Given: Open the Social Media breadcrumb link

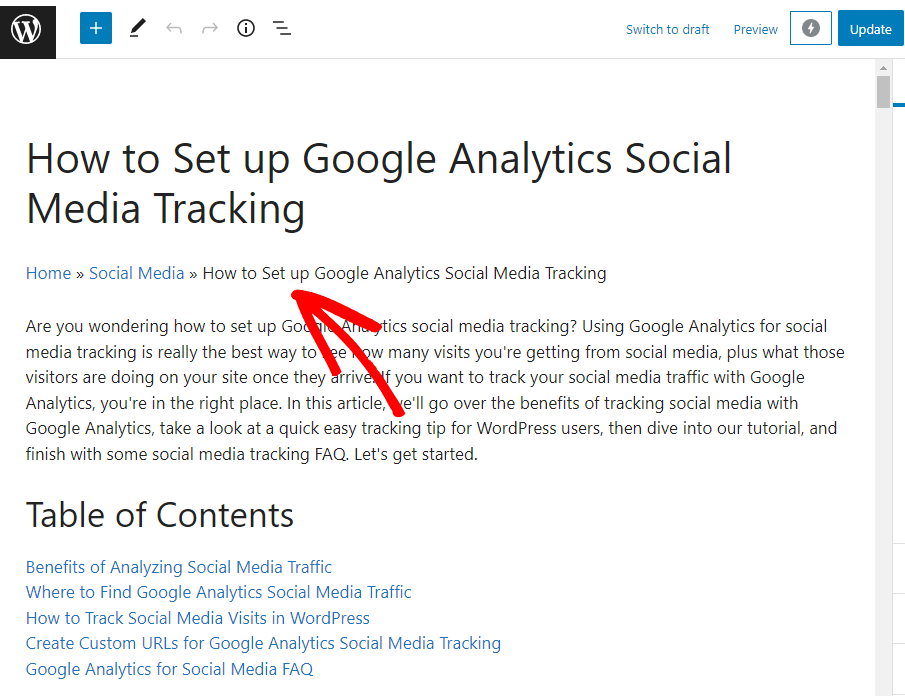Looking at the screenshot, I should pyautogui.click(x=136, y=272).
